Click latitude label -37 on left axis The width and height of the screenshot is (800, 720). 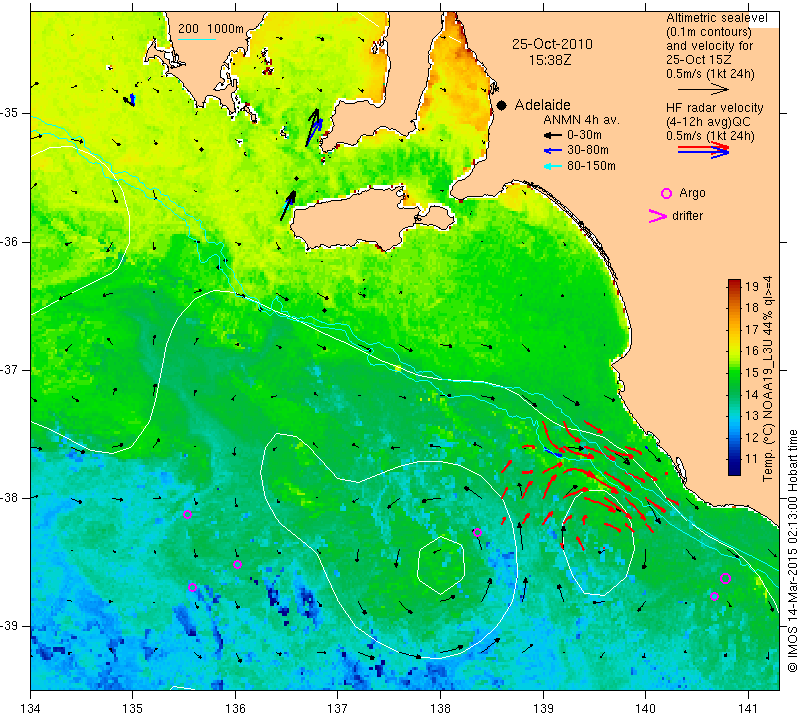[10, 369]
